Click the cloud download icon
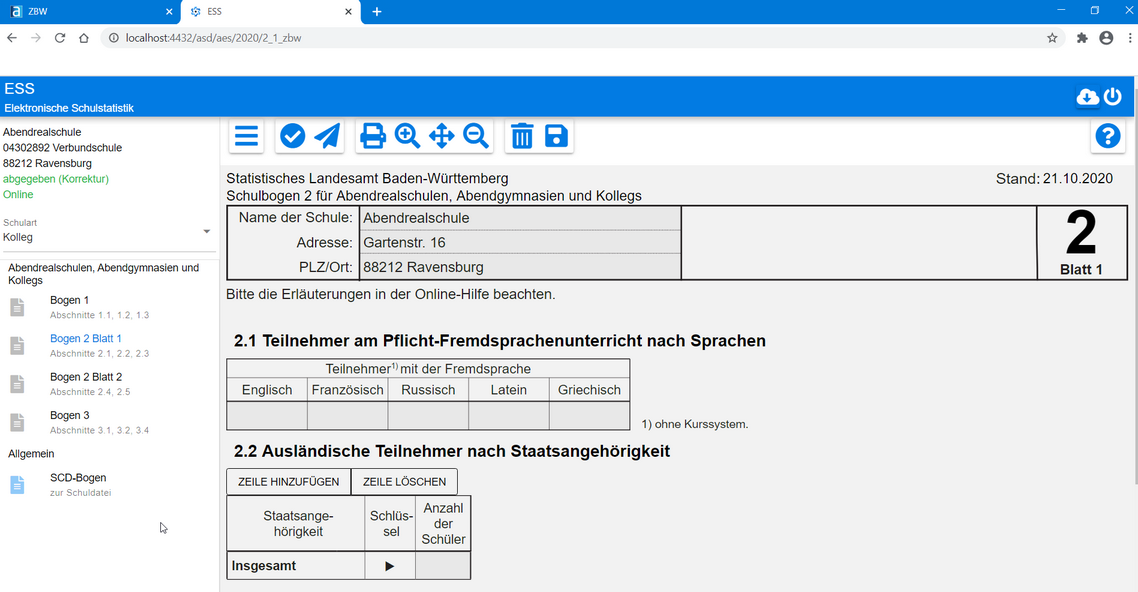 coord(1087,97)
